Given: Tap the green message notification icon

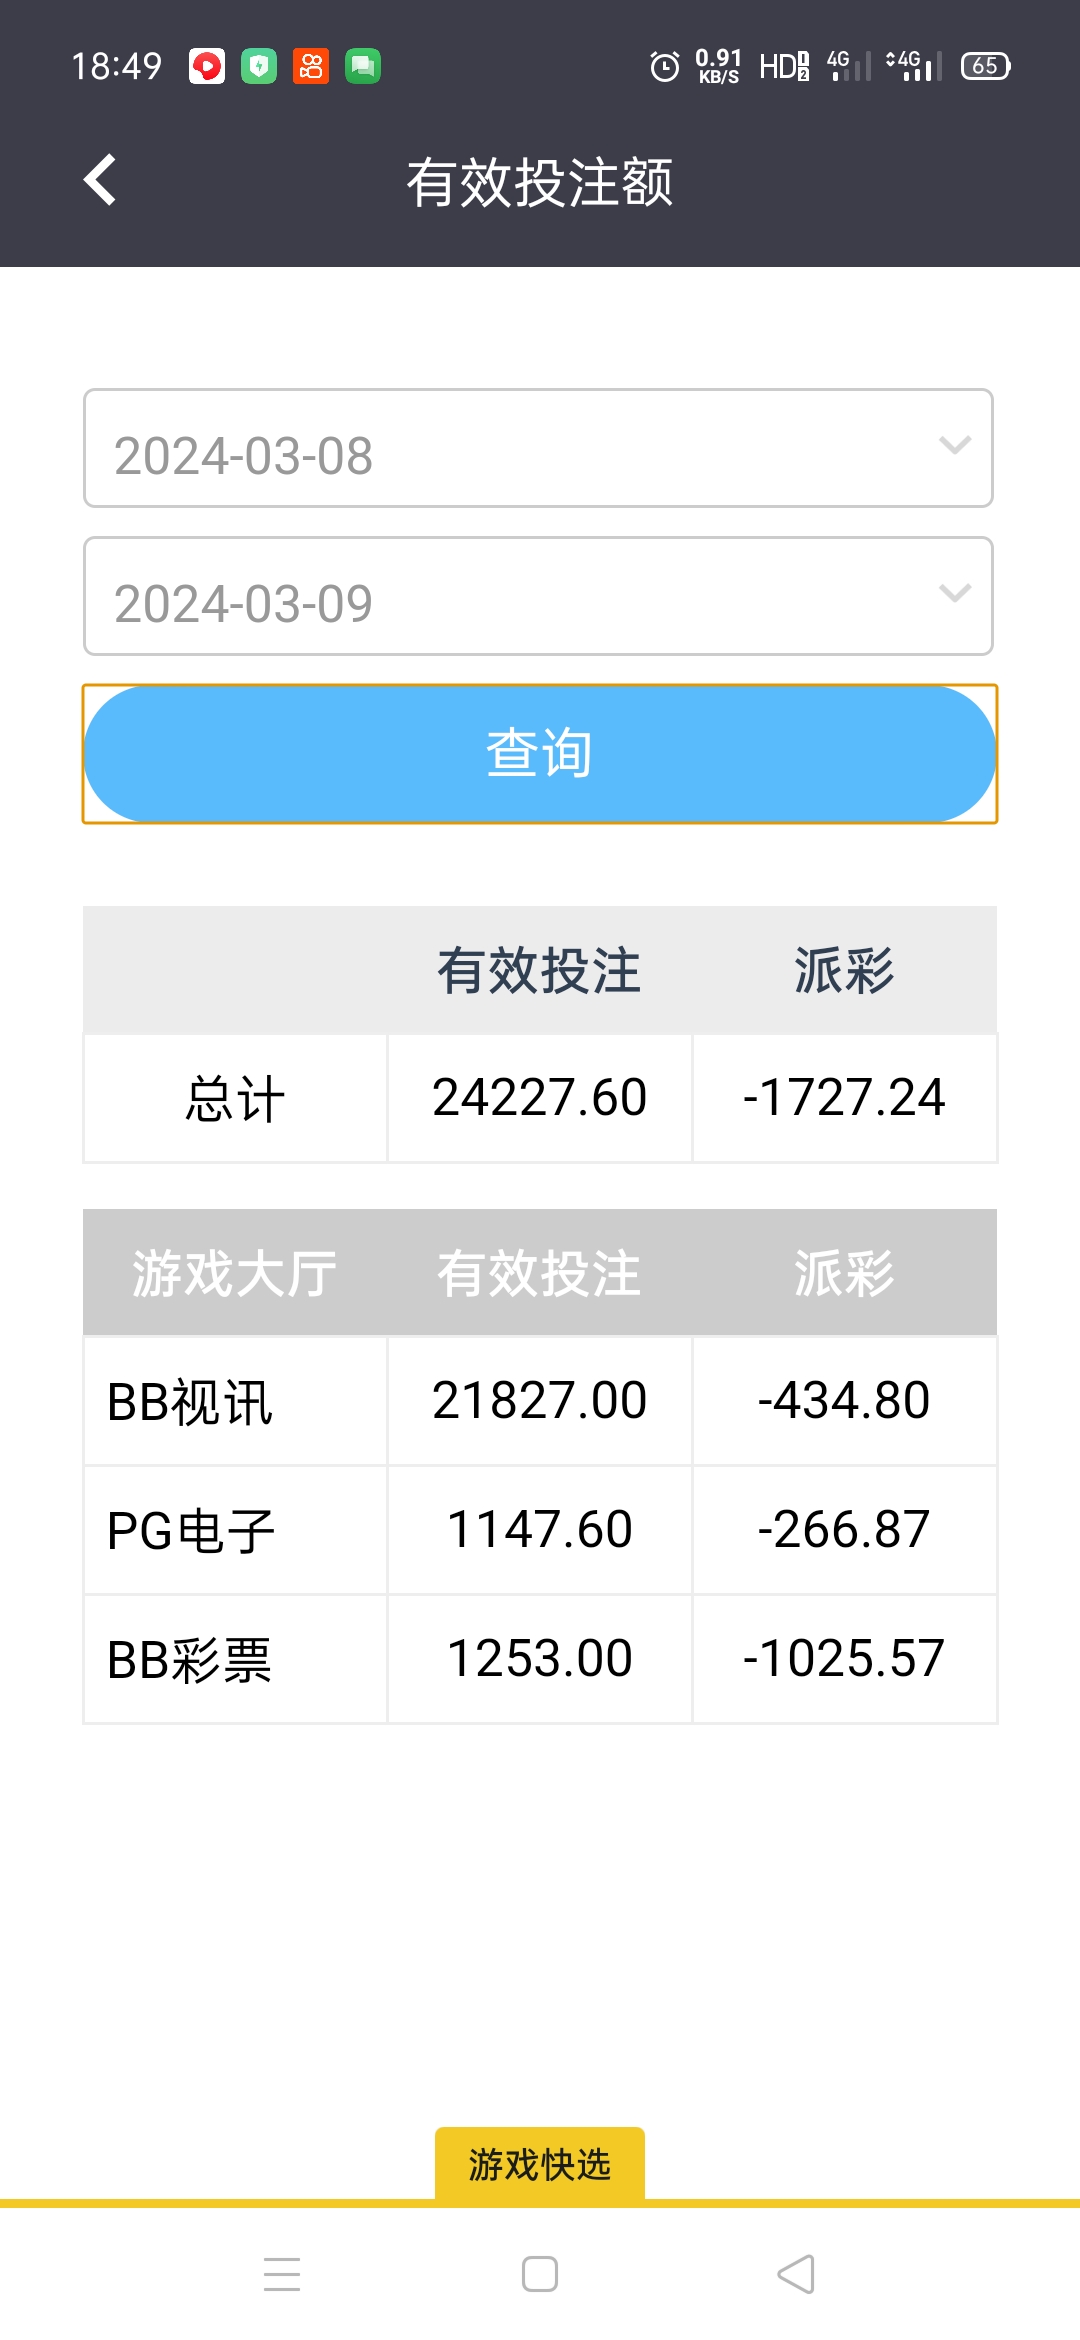Looking at the screenshot, I should [x=363, y=66].
